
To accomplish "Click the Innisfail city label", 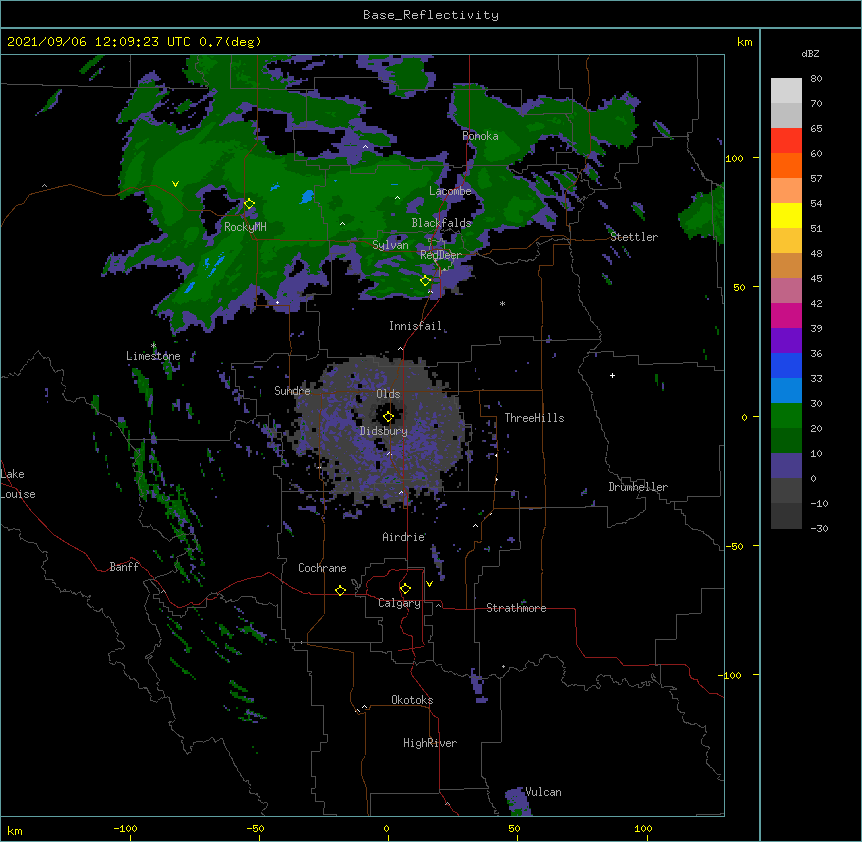I will pyautogui.click(x=415, y=326).
